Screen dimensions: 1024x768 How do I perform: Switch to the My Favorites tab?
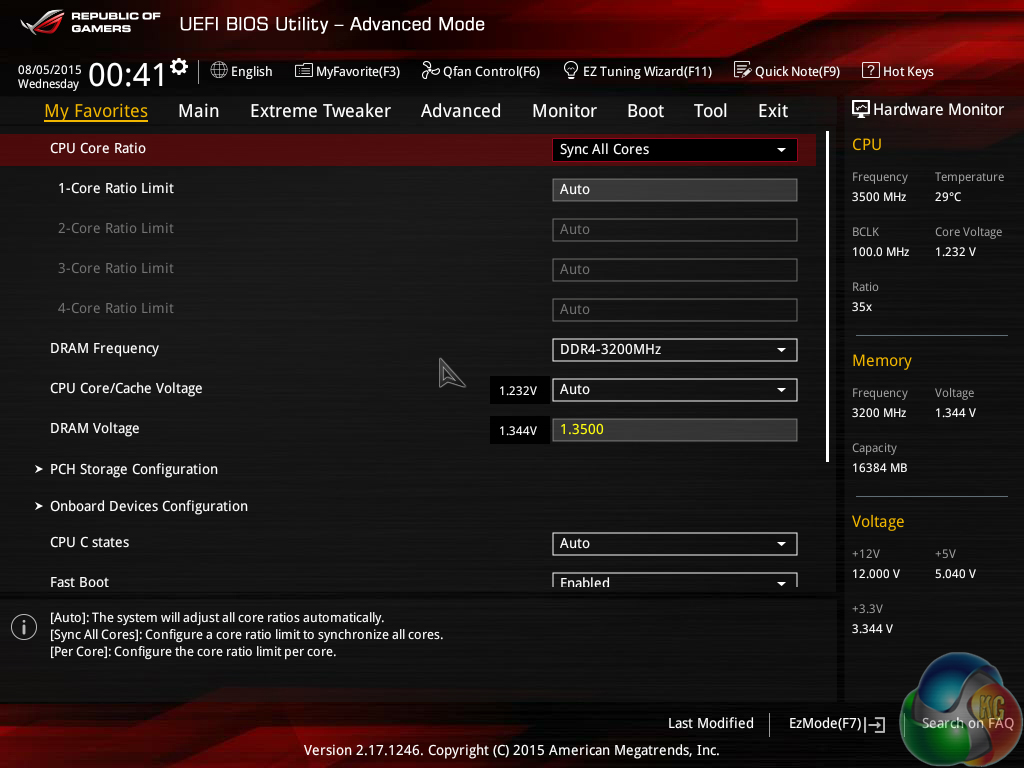coord(96,111)
